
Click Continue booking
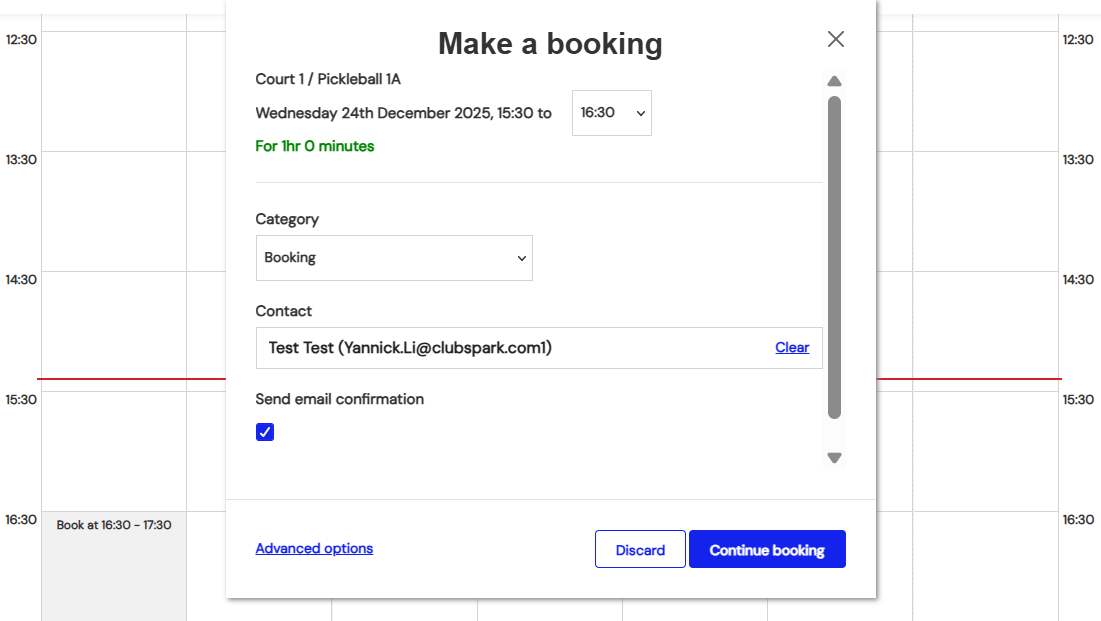tap(767, 550)
